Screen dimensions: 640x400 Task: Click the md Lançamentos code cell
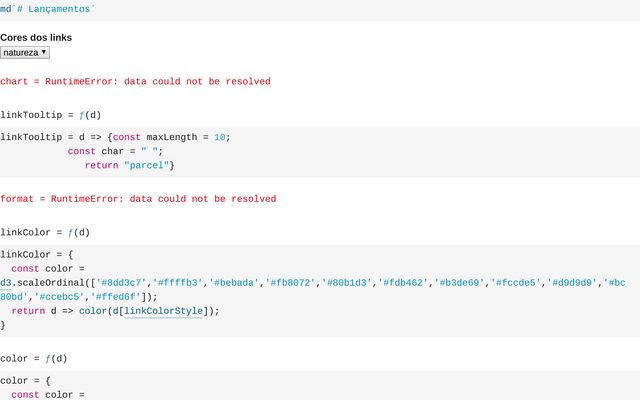pos(48,8)
